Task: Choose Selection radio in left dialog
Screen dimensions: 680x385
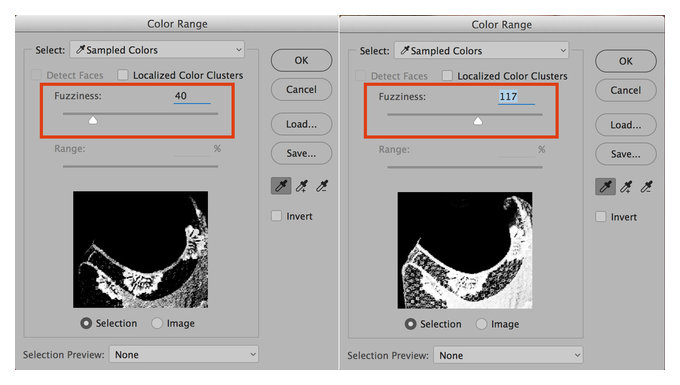Action: click(86, 323)
